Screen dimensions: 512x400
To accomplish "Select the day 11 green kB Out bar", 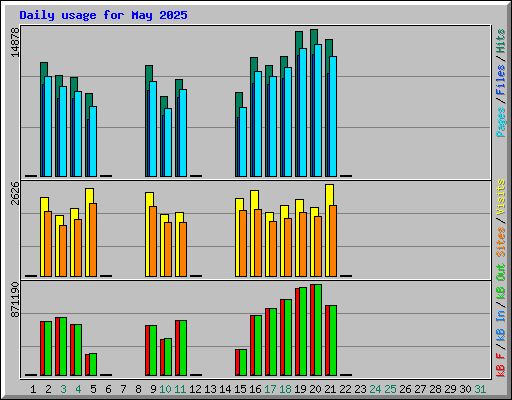I will pyautogui.click(x=183, y=348).
